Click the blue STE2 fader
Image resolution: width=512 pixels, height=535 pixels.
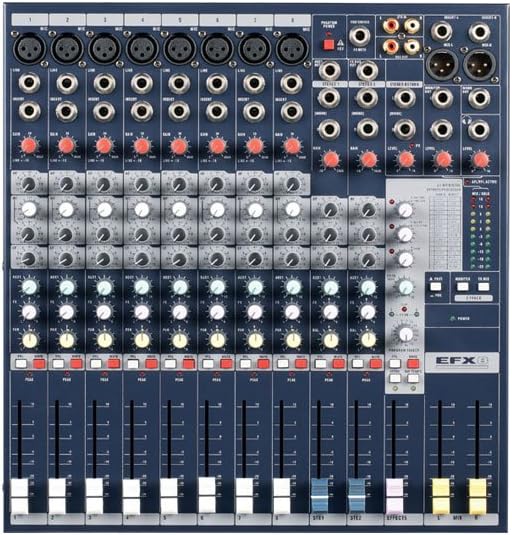click(357, 496)
